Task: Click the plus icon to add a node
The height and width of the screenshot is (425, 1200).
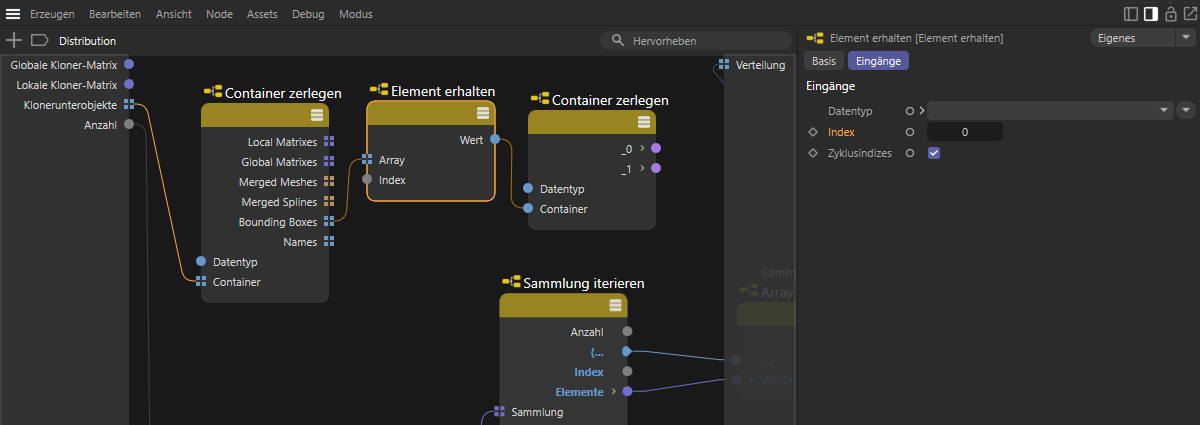Action: click(14, 40)
